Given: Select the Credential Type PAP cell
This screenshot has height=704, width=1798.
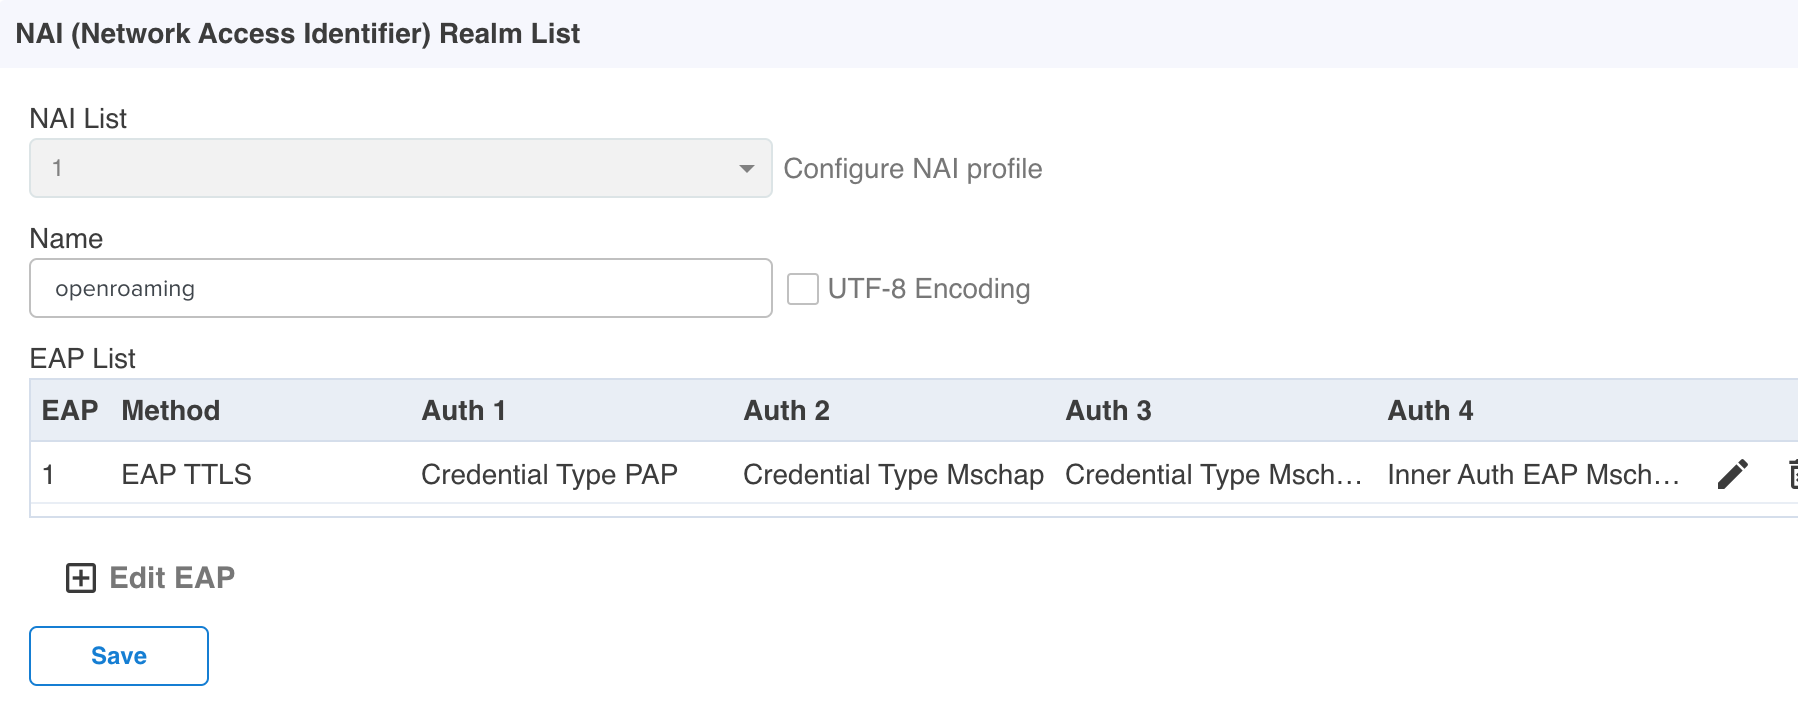Looking at the screenshot, I should coord(550,475).
